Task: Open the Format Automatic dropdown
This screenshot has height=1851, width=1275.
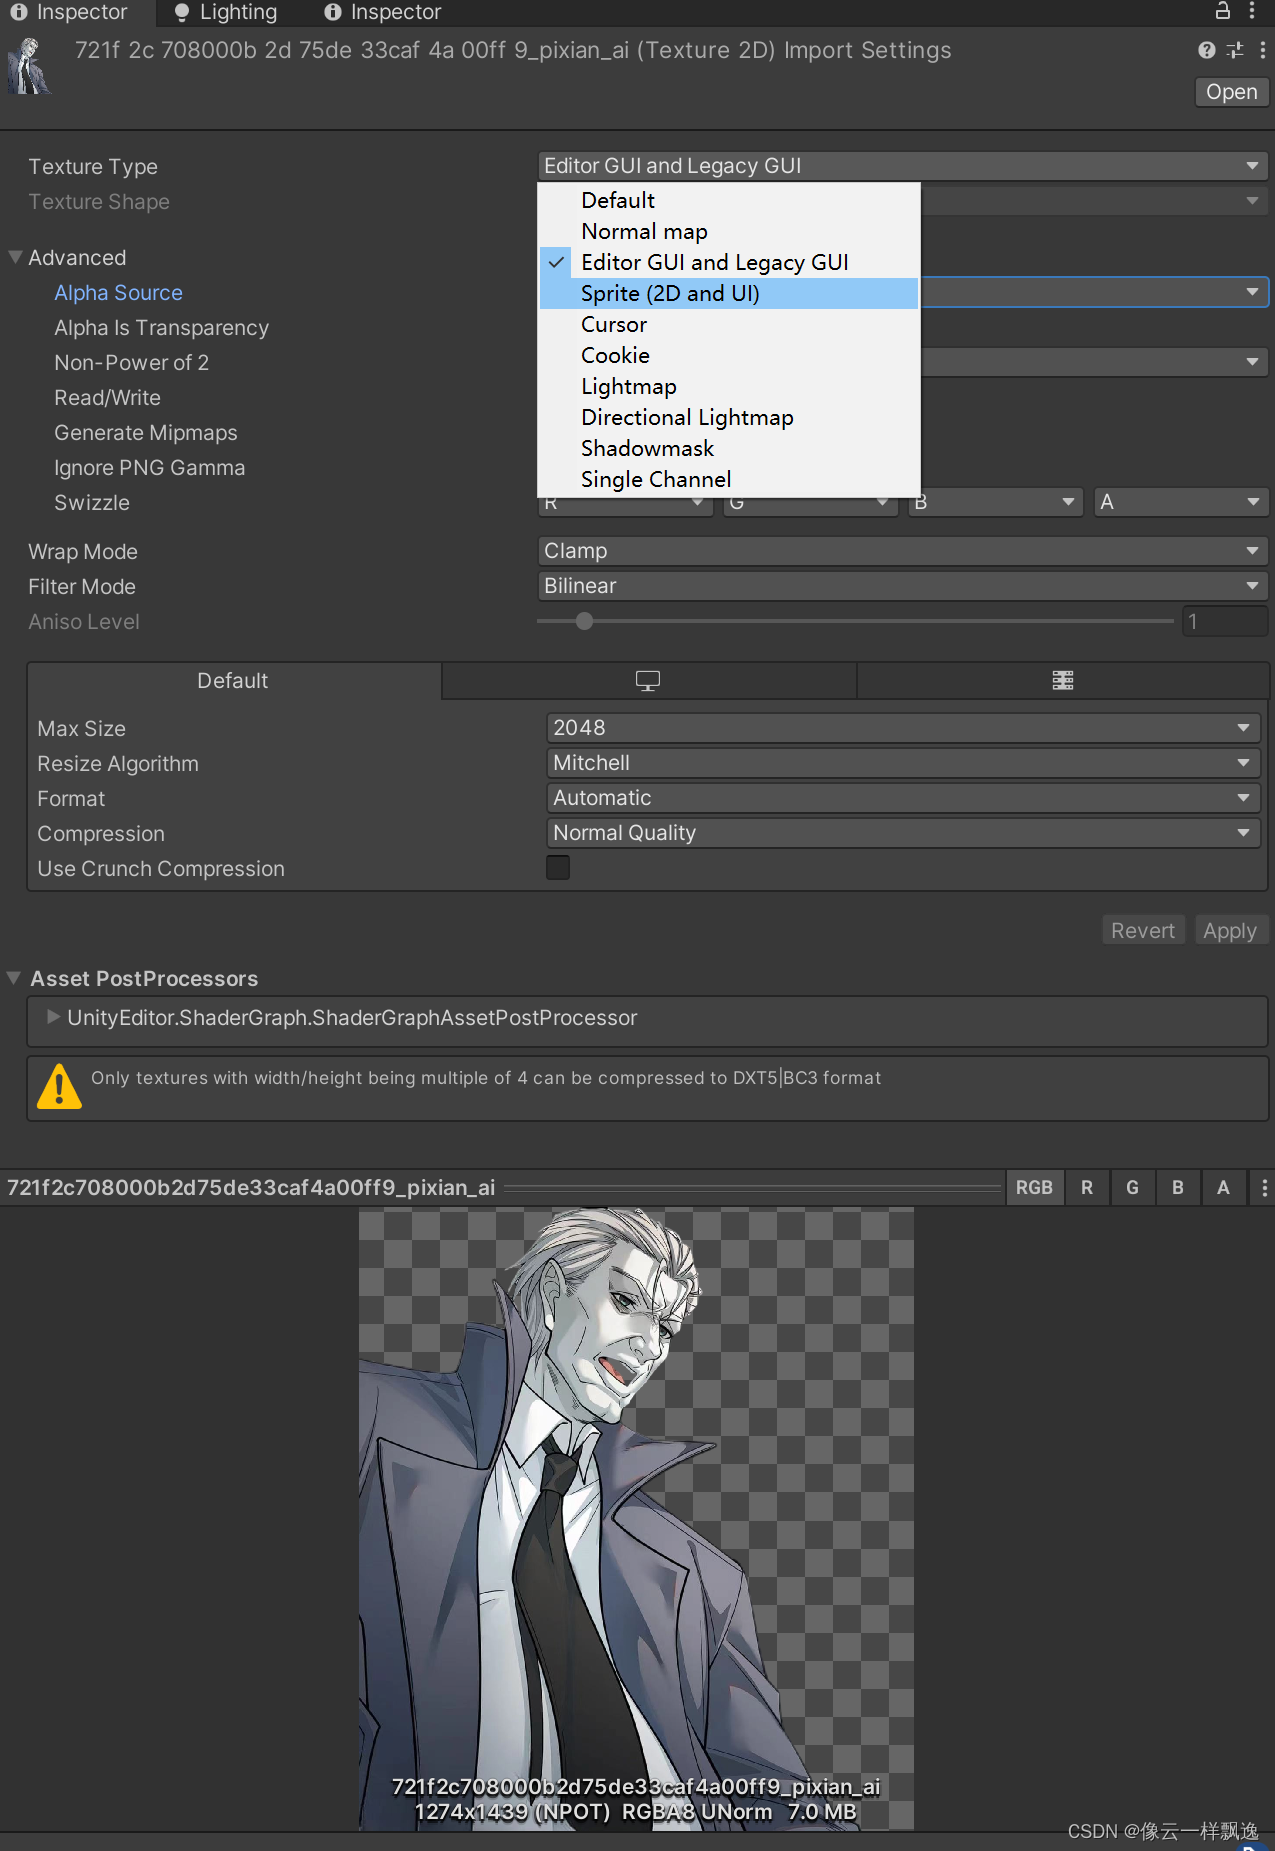Action: pyautogui.click(x=903, y=798)
